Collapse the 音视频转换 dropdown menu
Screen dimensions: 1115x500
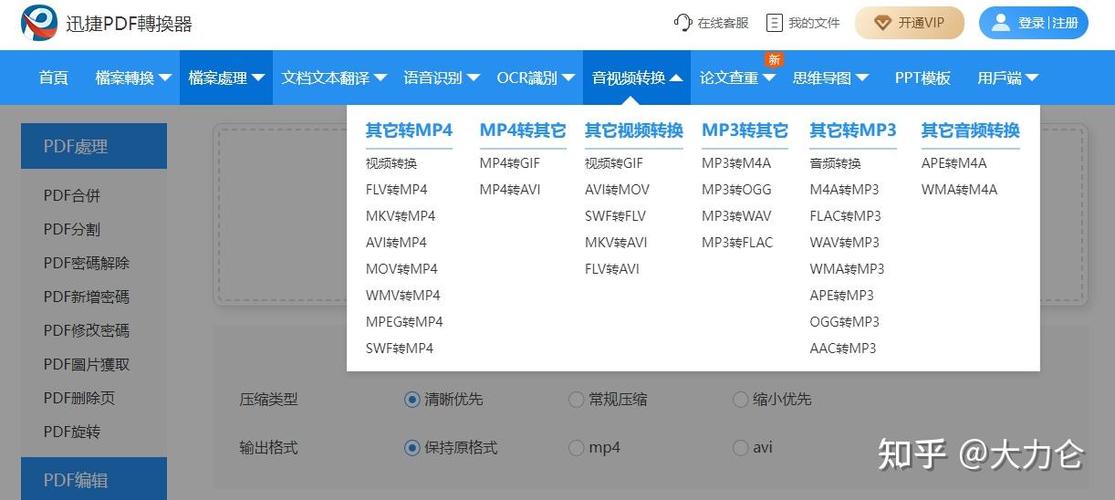coord(636,78)
